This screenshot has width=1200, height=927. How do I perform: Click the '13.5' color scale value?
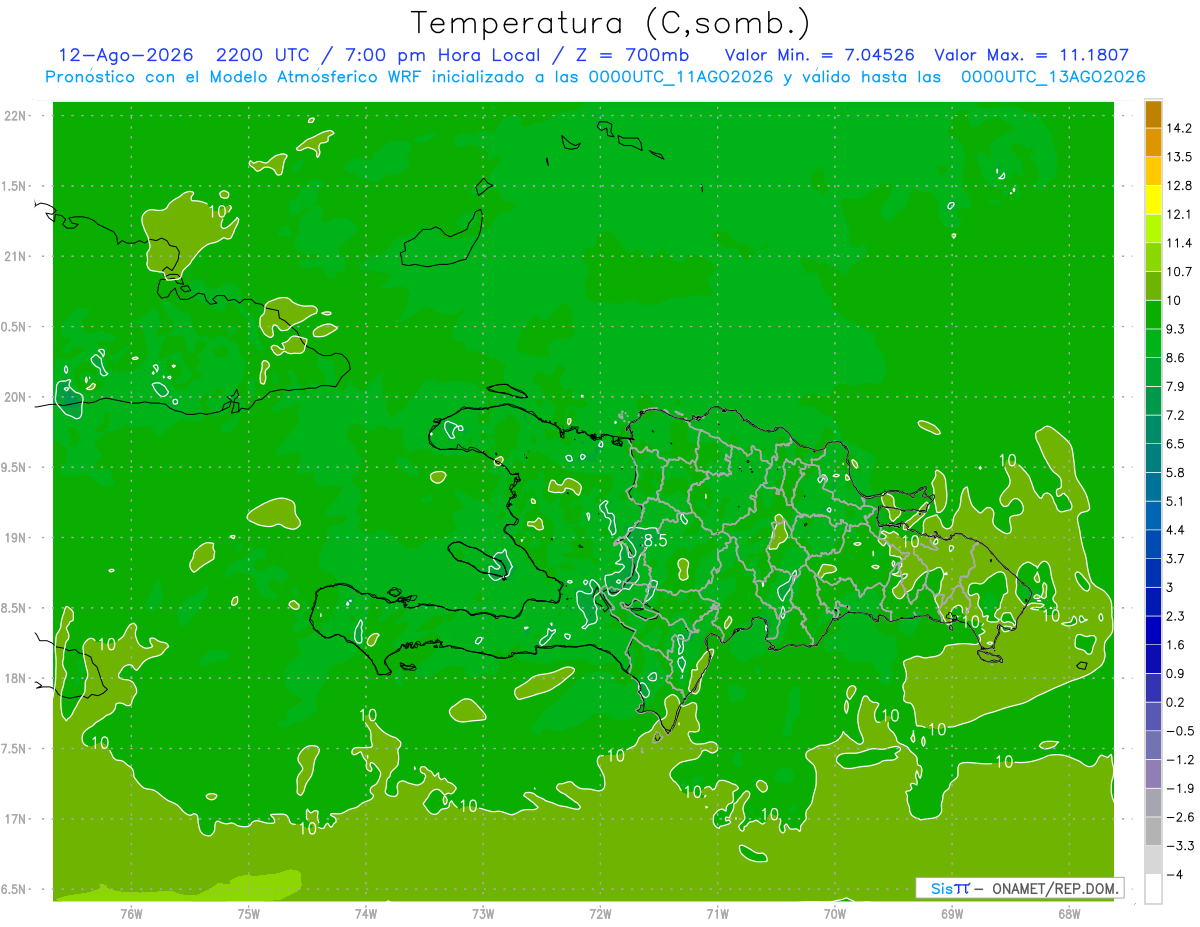pos(1179,157)
